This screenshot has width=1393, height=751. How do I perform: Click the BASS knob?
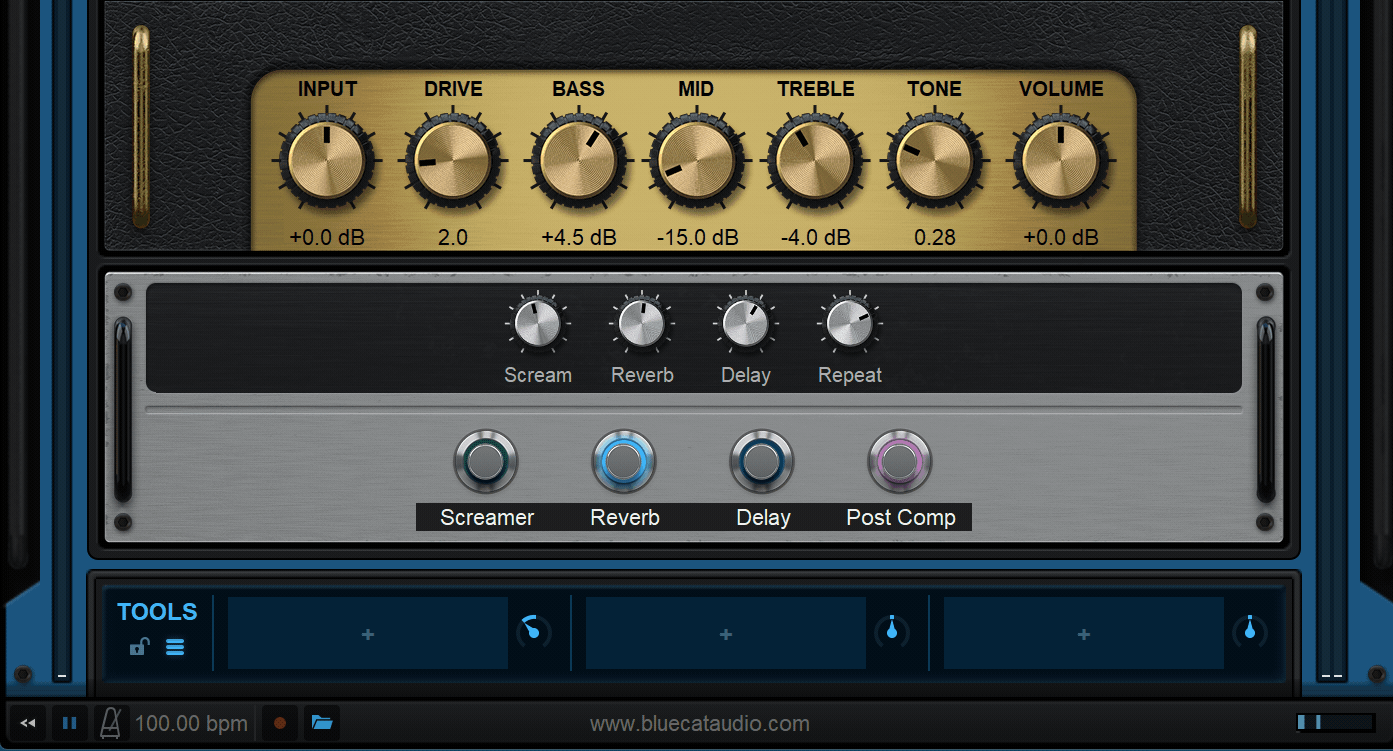578,161
